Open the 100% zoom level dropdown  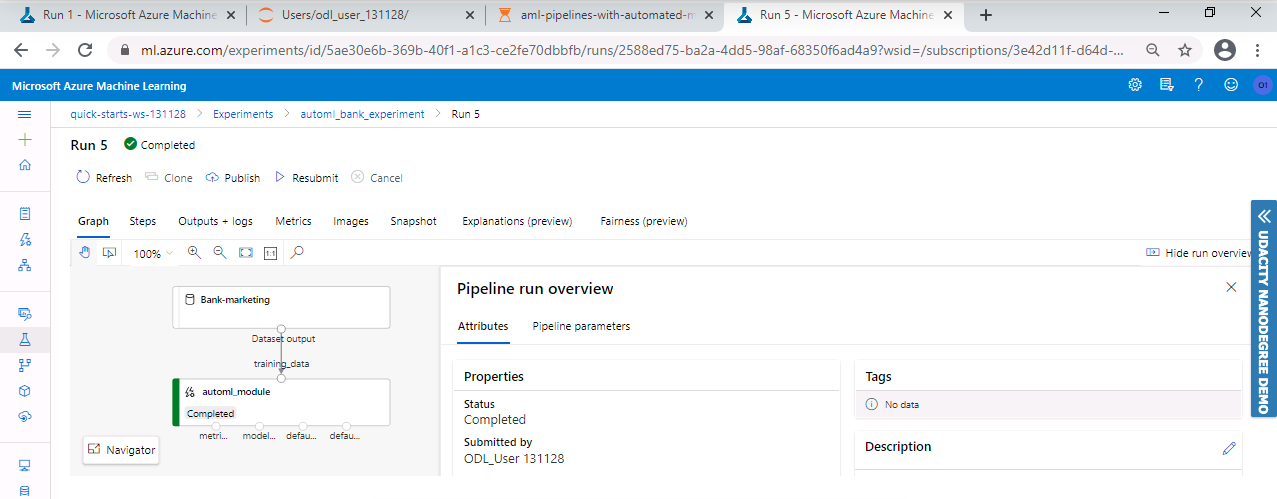[153, 254]
